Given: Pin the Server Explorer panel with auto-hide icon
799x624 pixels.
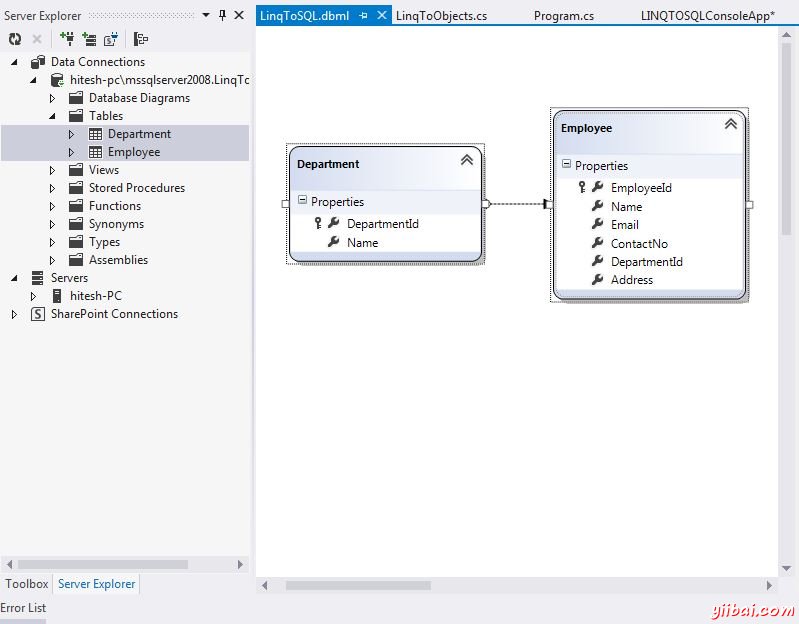Looking at the screenshot, I should (x=222, y=15).
